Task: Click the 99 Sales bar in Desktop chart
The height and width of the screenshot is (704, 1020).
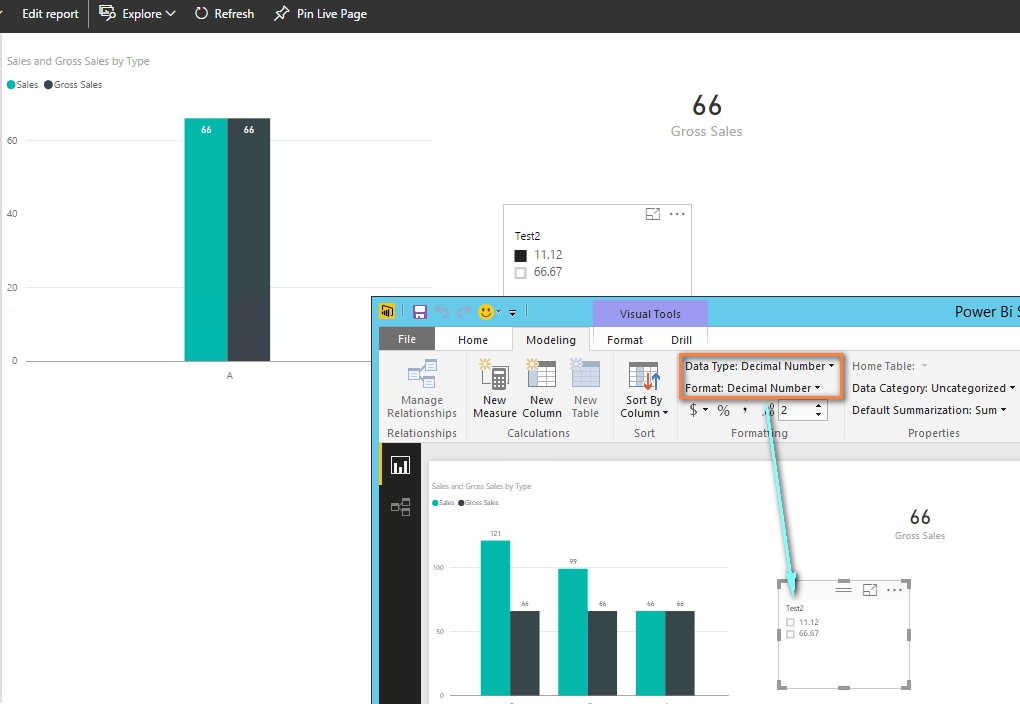Action: click(572, 632)
